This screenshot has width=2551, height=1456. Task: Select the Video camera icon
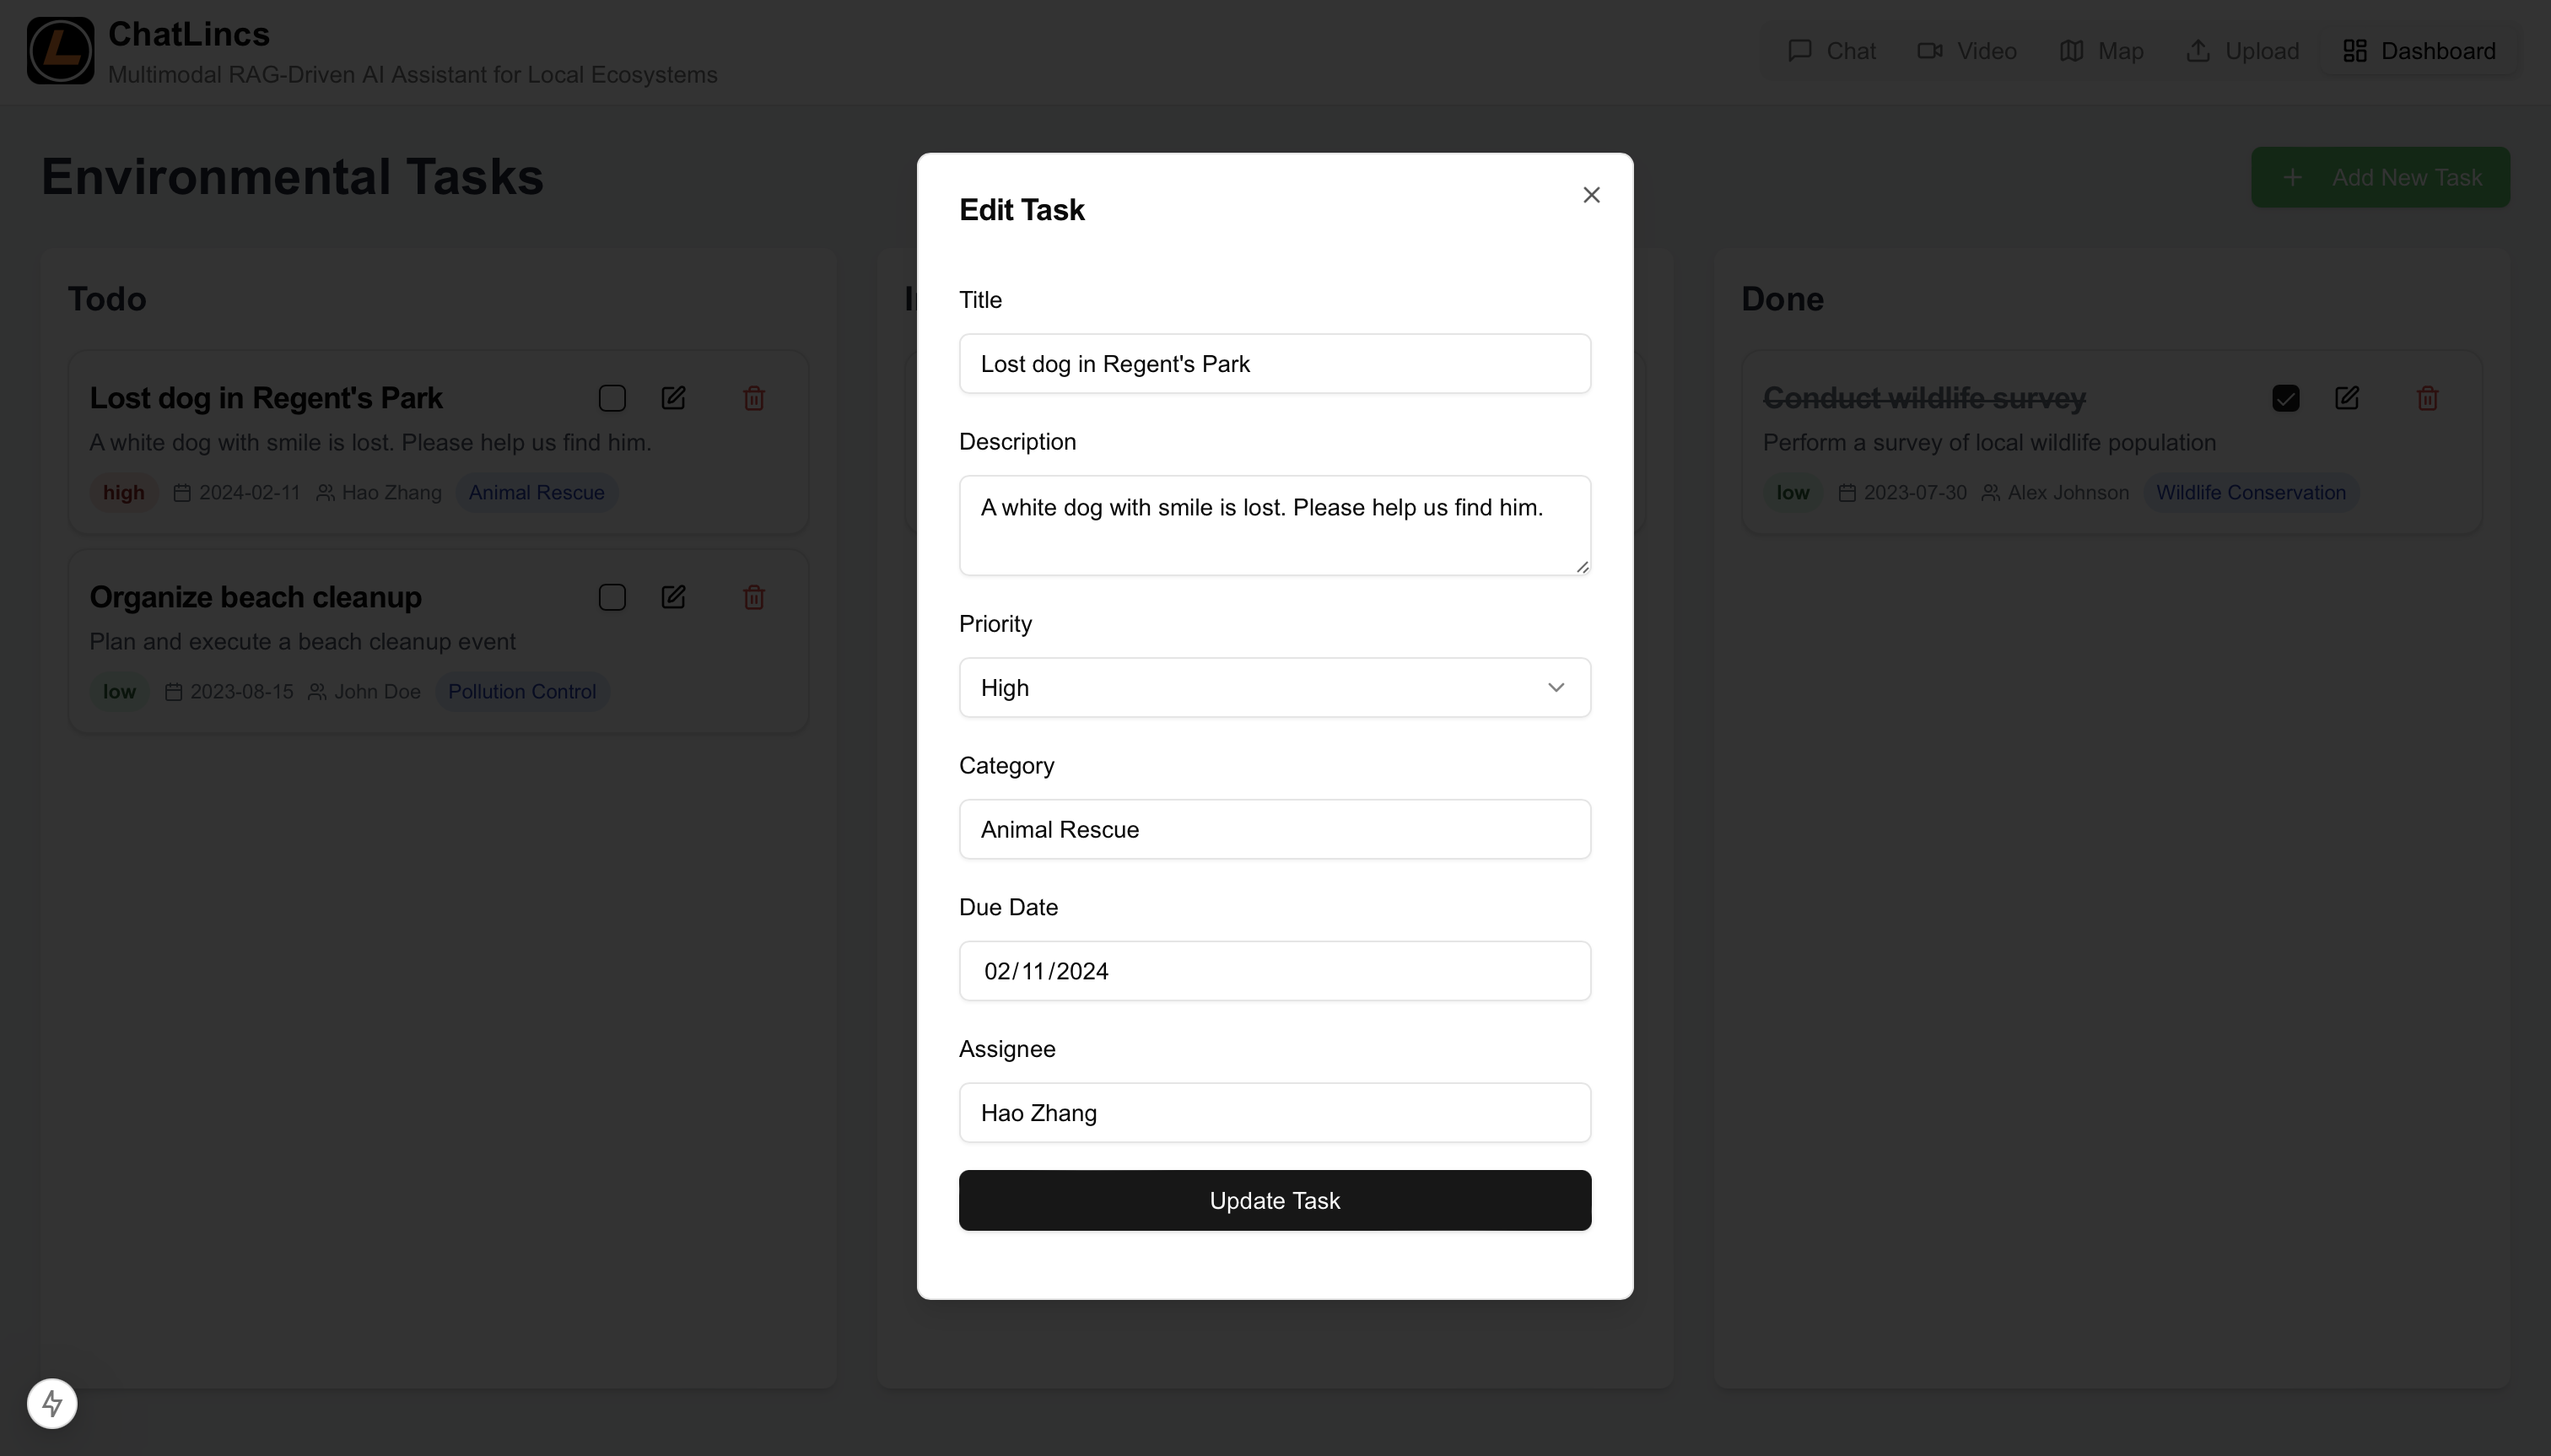pyautogui.click(x=1930, y=50)
